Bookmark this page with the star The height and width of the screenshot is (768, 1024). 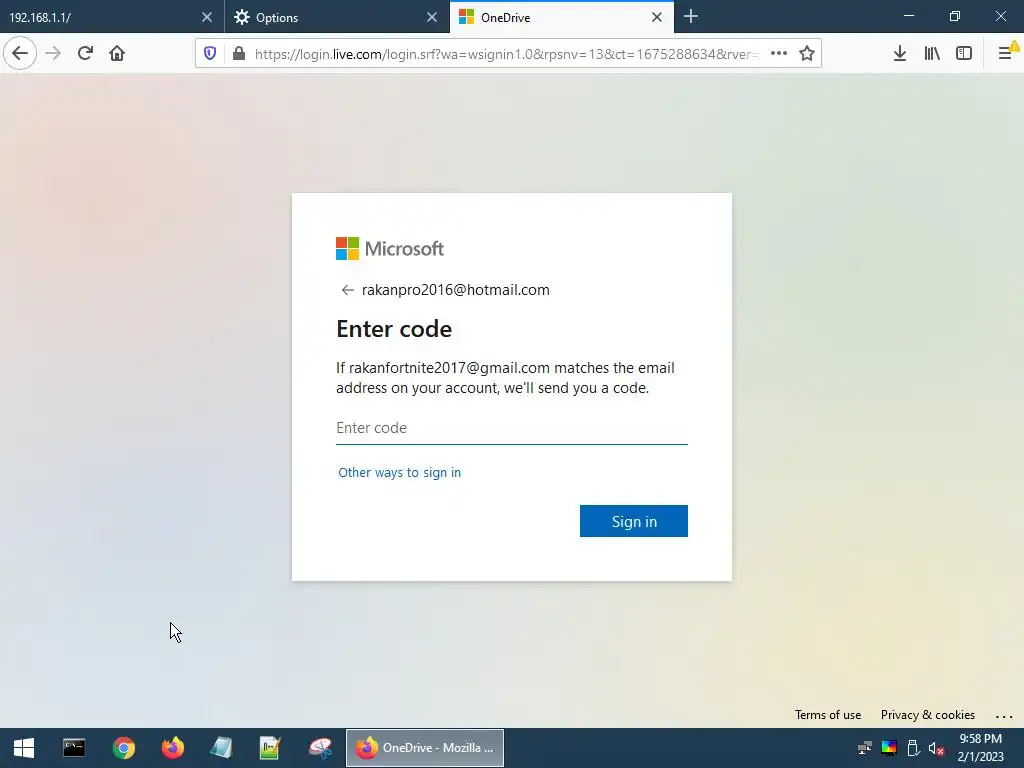coord(807,54)
